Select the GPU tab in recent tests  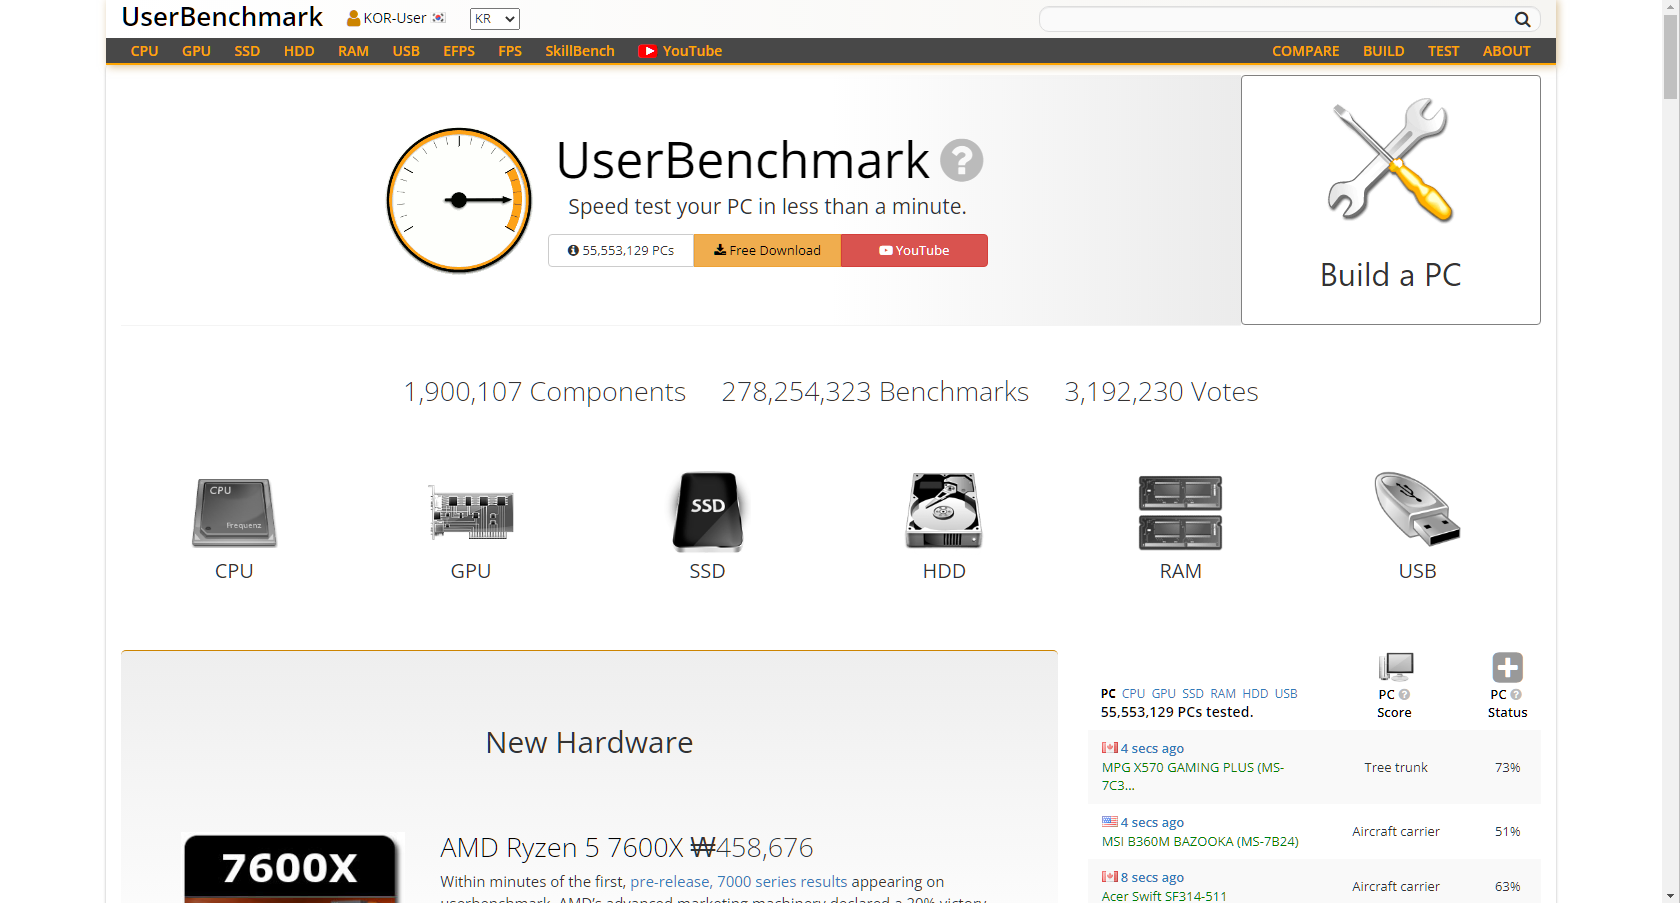click(1163, 693)
